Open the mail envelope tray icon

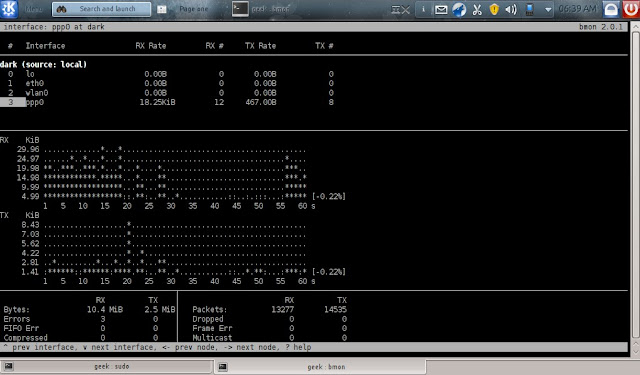(x=441, y=9)
